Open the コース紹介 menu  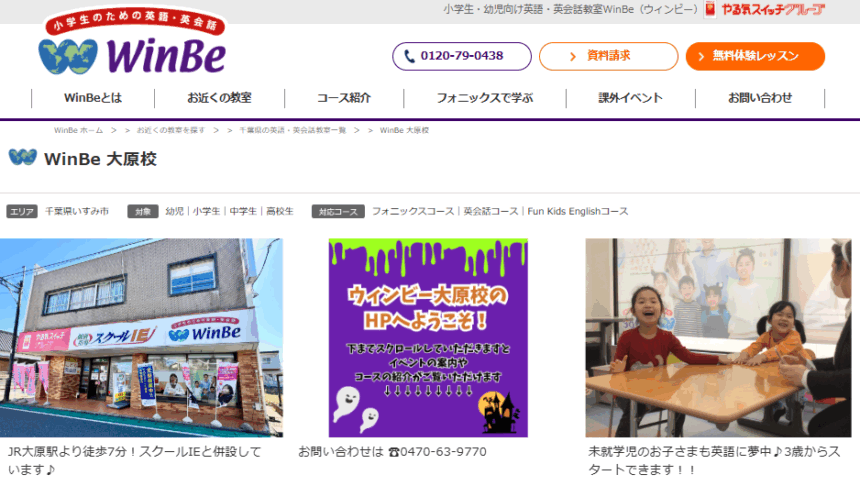point(344,98)
